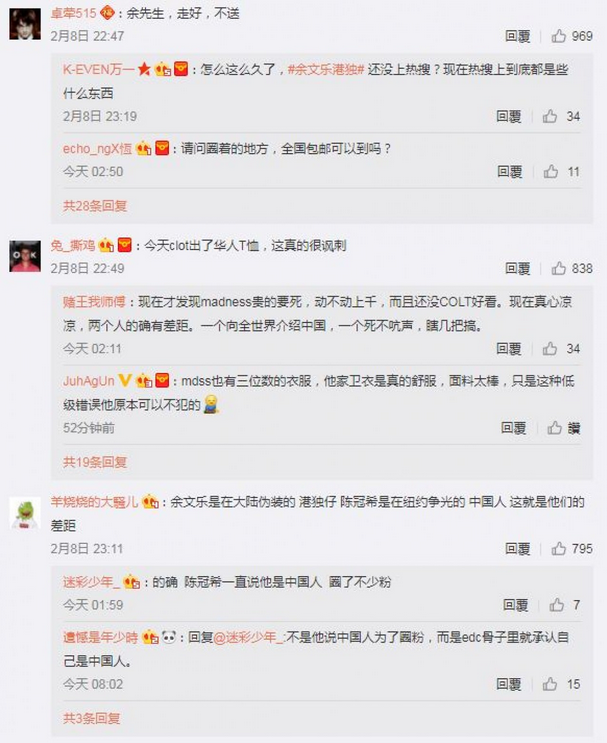This screenshot has width=607, height=743.
Task: Reply to 赌王我师傅's comment
Action: coord(509,349)
